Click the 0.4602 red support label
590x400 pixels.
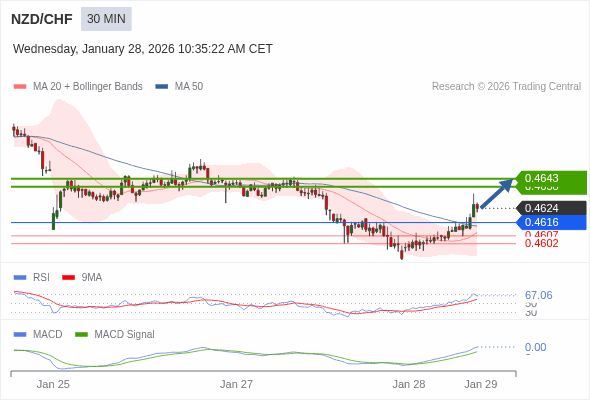(541, 243)
